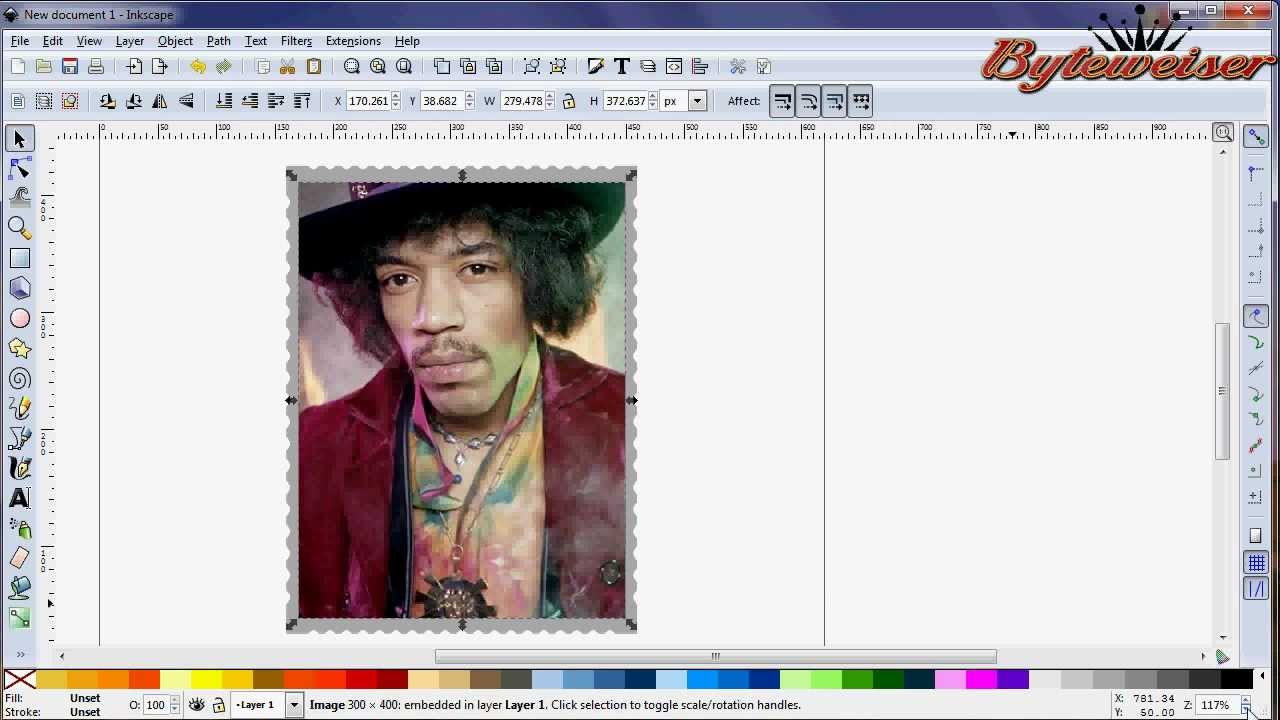Viewport: 1280px width, 720px height.
Task: Select the 3D Box tool
Action: (19, 288)
